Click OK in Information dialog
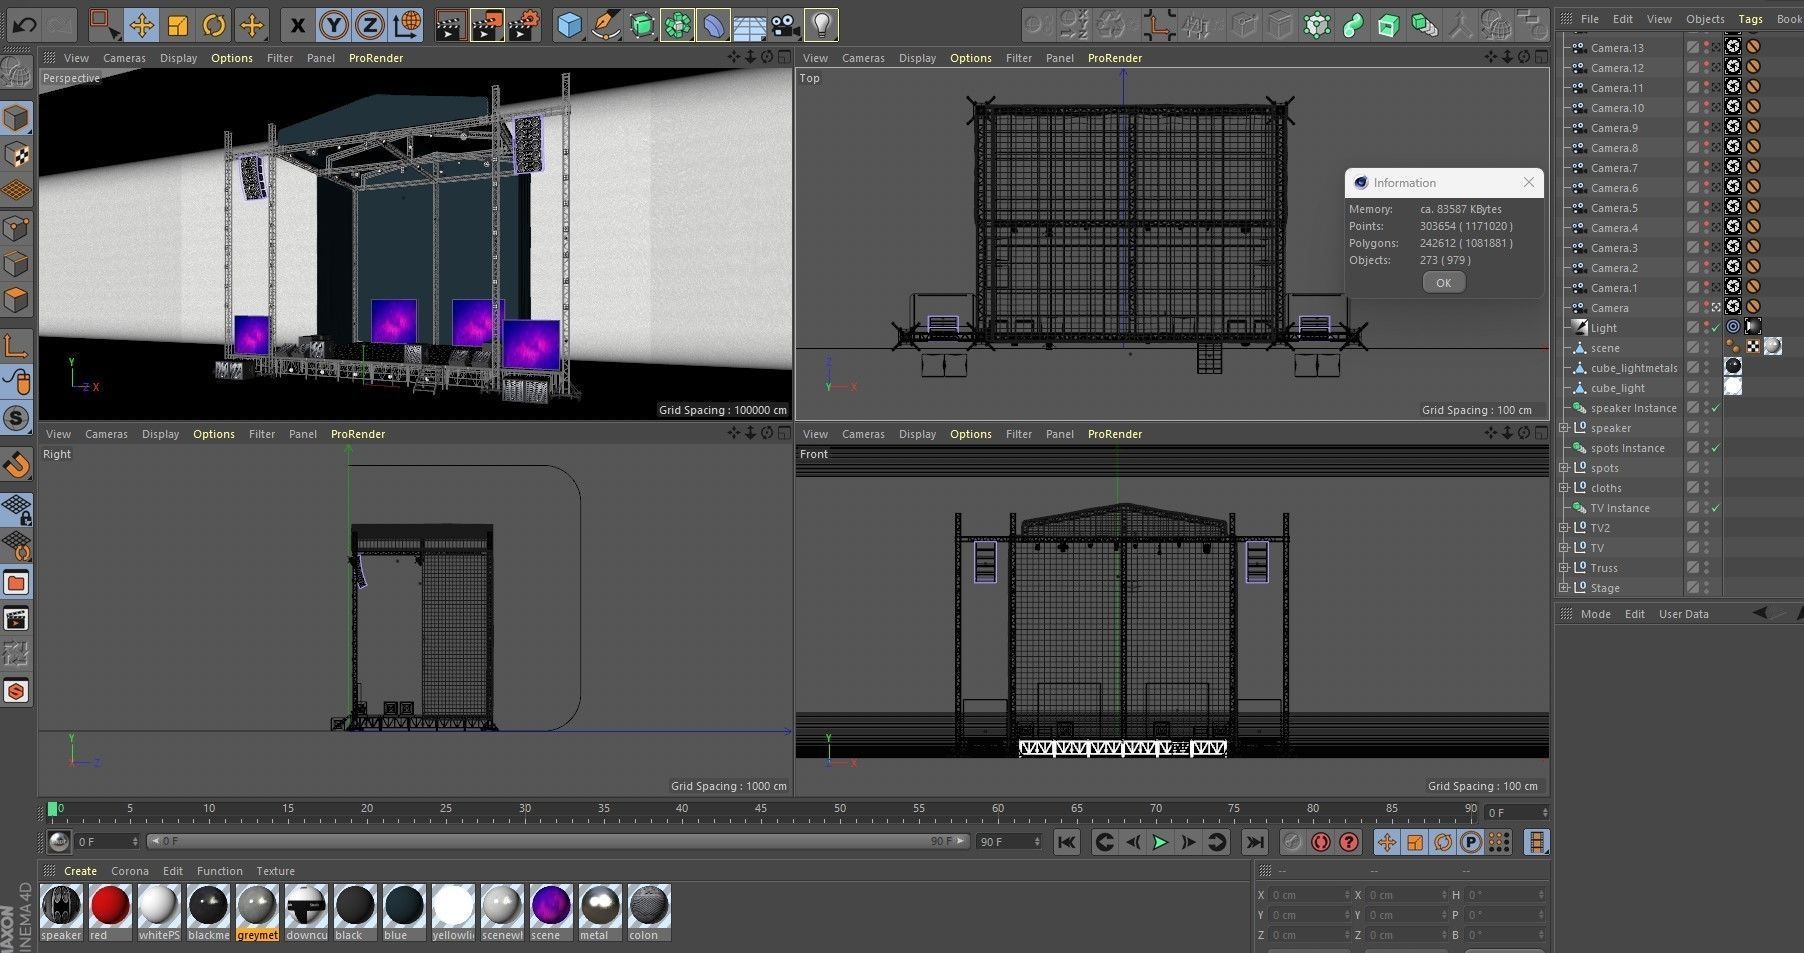Viewport: 1804px width, 953px height. (x=1443, y=283)
